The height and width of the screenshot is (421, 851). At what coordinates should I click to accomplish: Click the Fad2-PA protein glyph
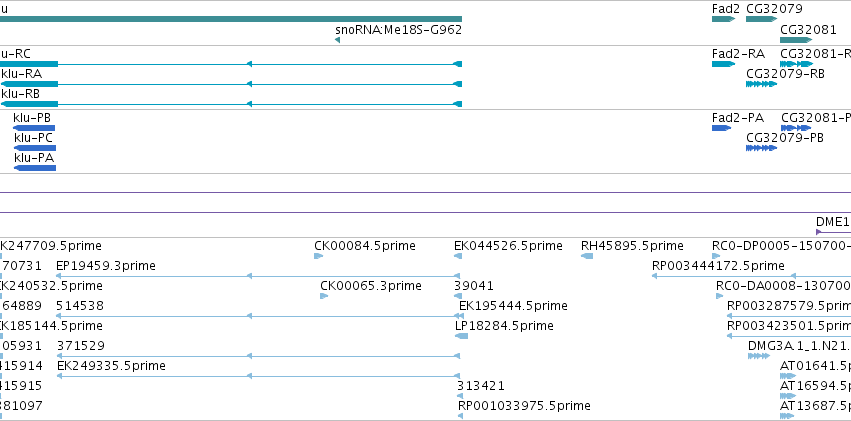tap(721, 128)
